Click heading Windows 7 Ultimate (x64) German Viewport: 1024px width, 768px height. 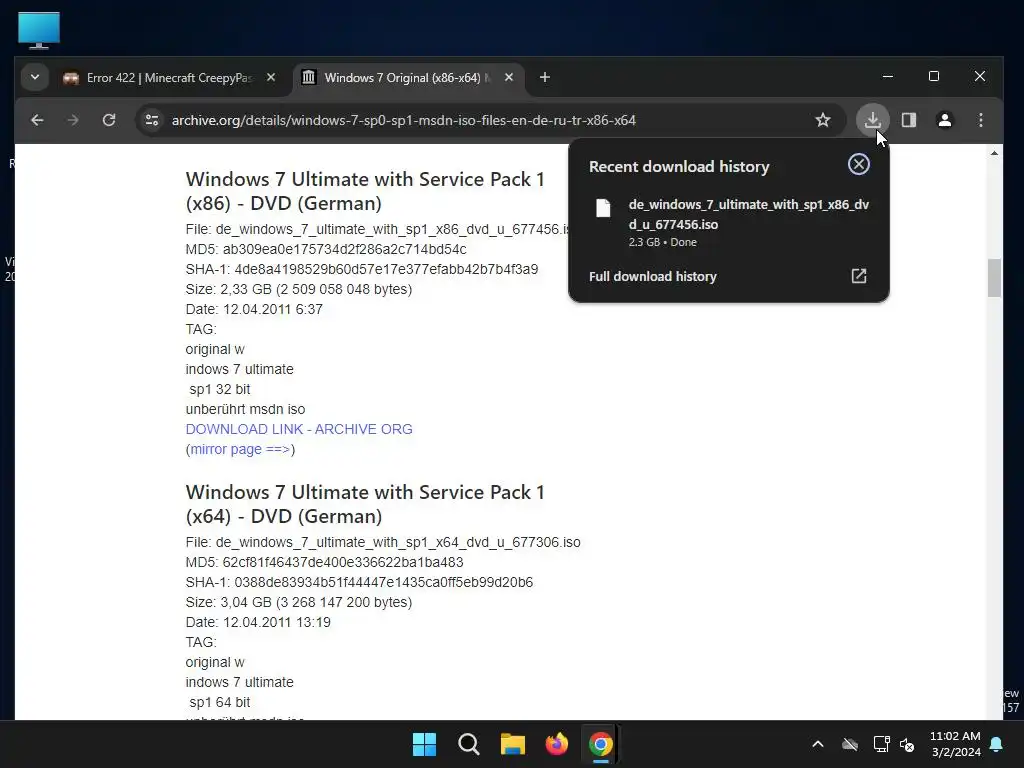[365, 504]
